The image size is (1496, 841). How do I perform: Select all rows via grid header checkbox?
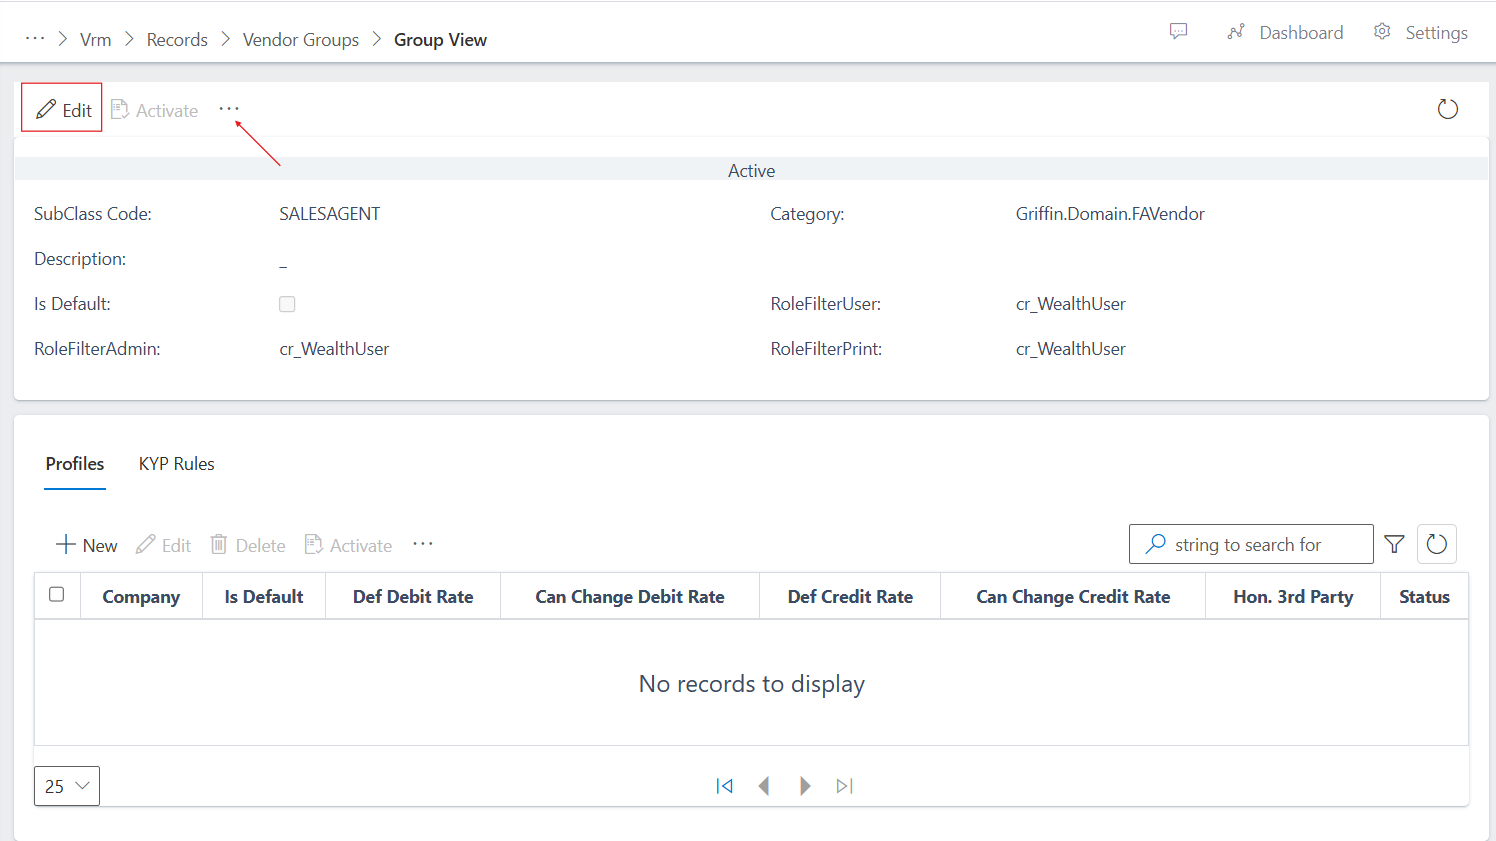[x=57, y=594]
